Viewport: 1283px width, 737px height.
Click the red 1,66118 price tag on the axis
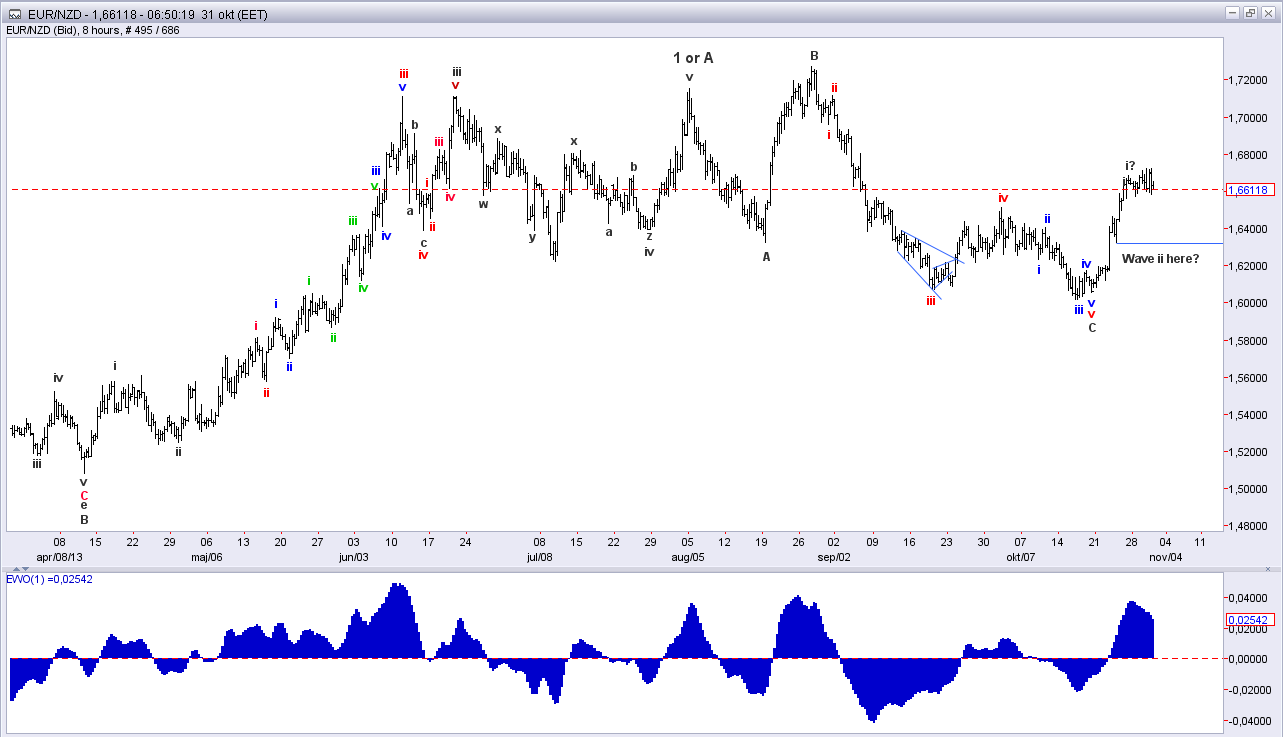click(x=1248, y=189)
